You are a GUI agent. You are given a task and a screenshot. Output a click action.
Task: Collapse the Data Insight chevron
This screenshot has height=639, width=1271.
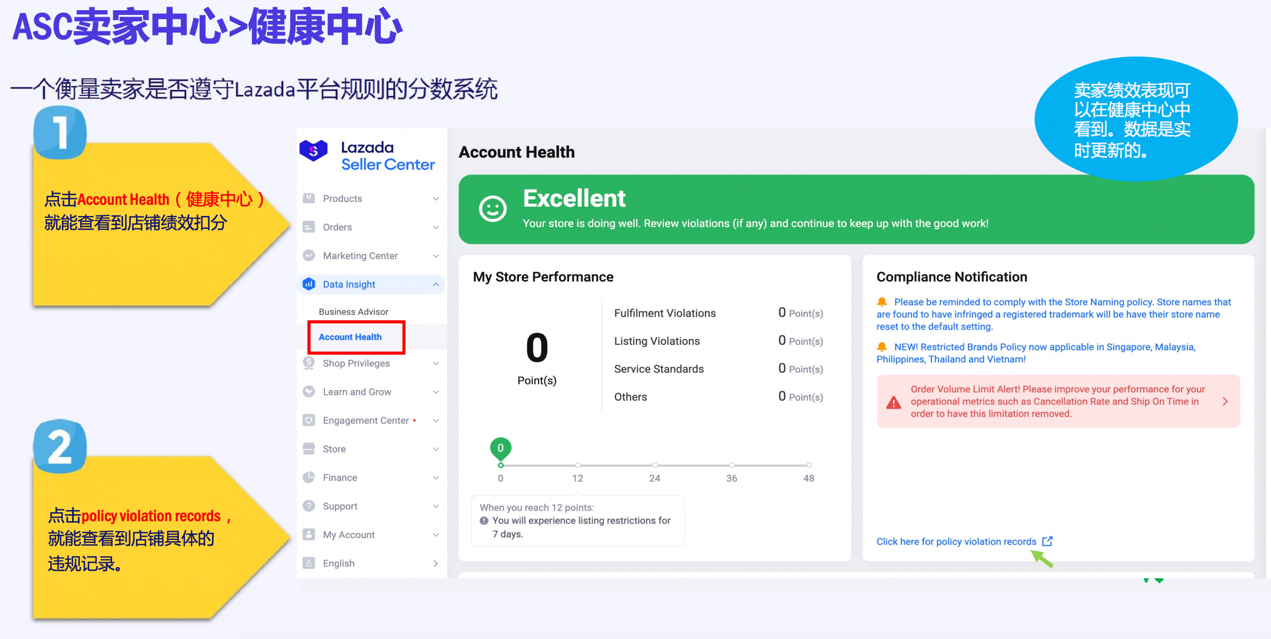coord(436,285)
